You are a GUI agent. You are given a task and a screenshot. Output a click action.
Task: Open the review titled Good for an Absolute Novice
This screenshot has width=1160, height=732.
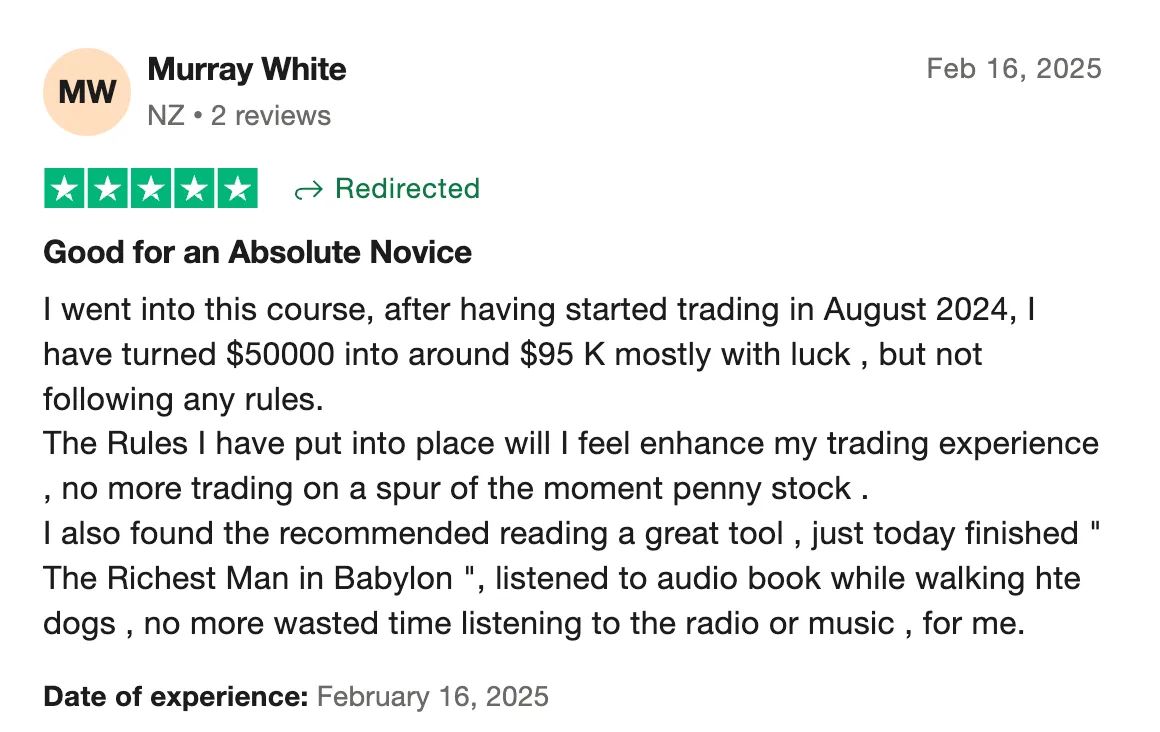tap(257, 252)
